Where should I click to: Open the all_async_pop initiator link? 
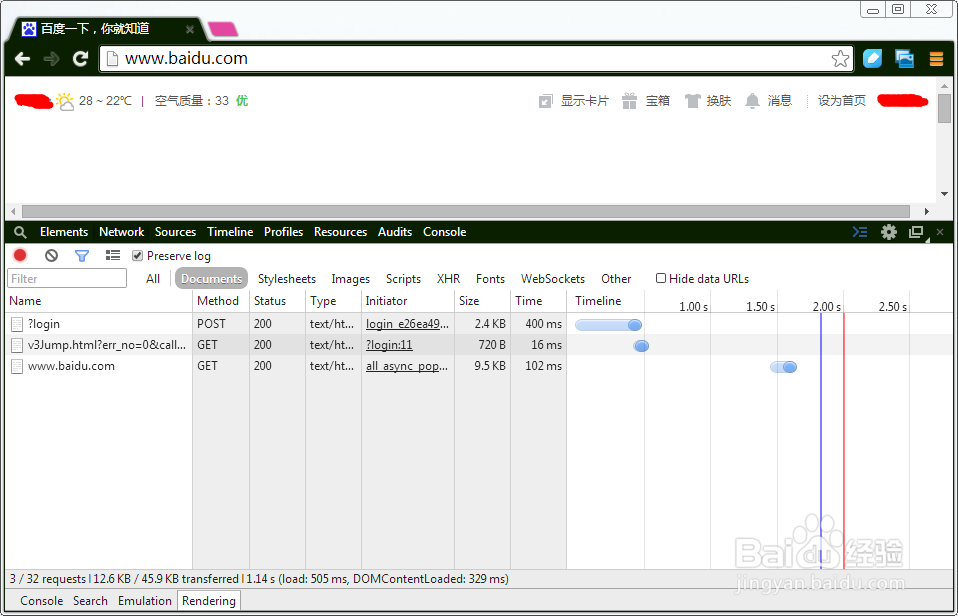pyautogui.click(x=407, y=366)
